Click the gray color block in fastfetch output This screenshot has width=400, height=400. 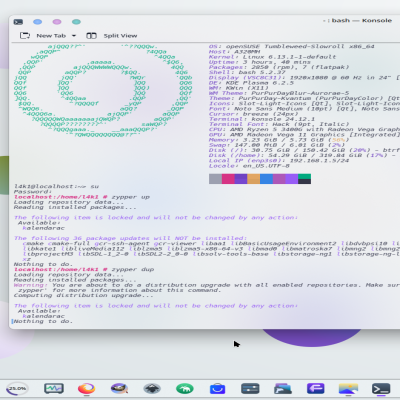tap(215, 179)
